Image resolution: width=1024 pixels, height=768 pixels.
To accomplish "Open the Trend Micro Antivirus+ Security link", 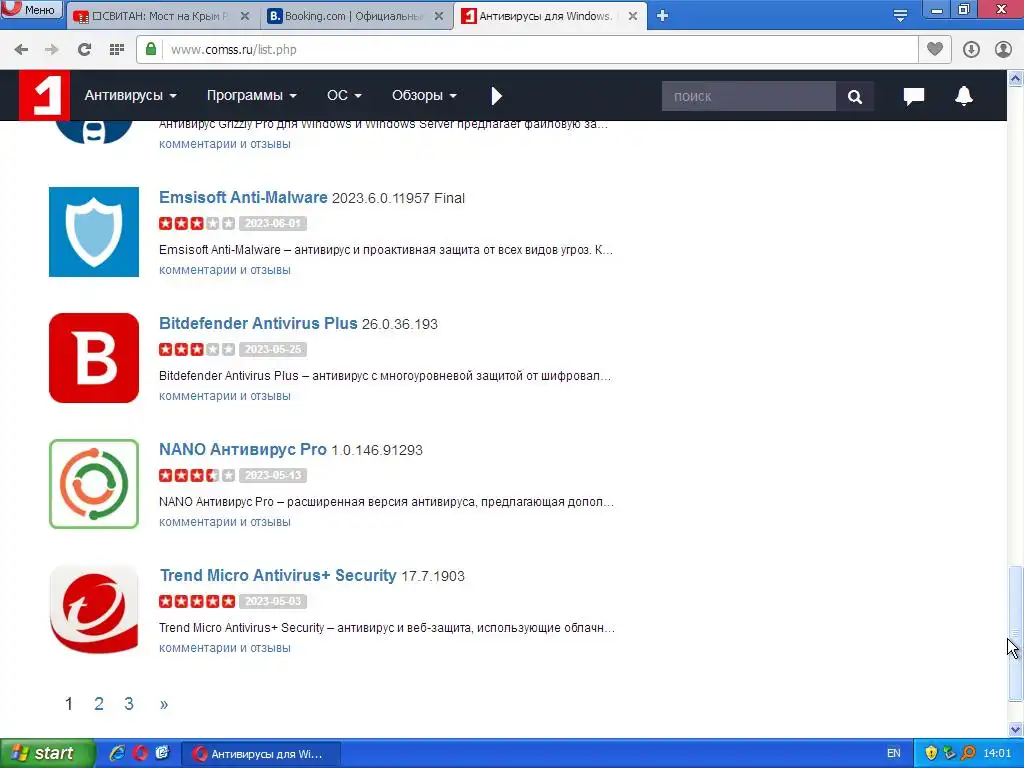I will coord(278,575).
